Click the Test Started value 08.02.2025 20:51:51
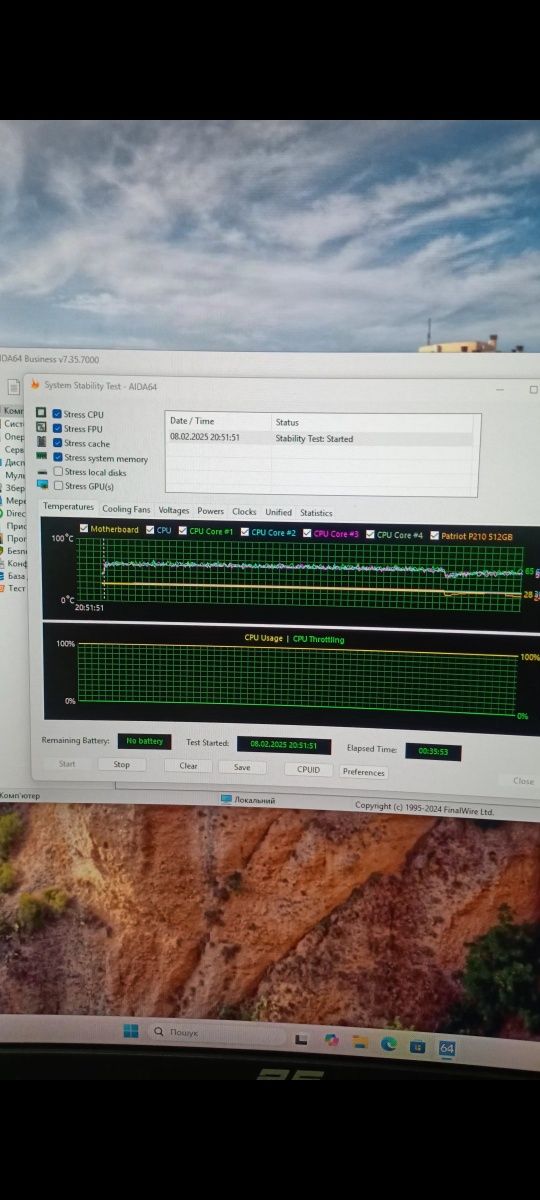This screenshot has width=540, height=1200. tap(283, 745)
